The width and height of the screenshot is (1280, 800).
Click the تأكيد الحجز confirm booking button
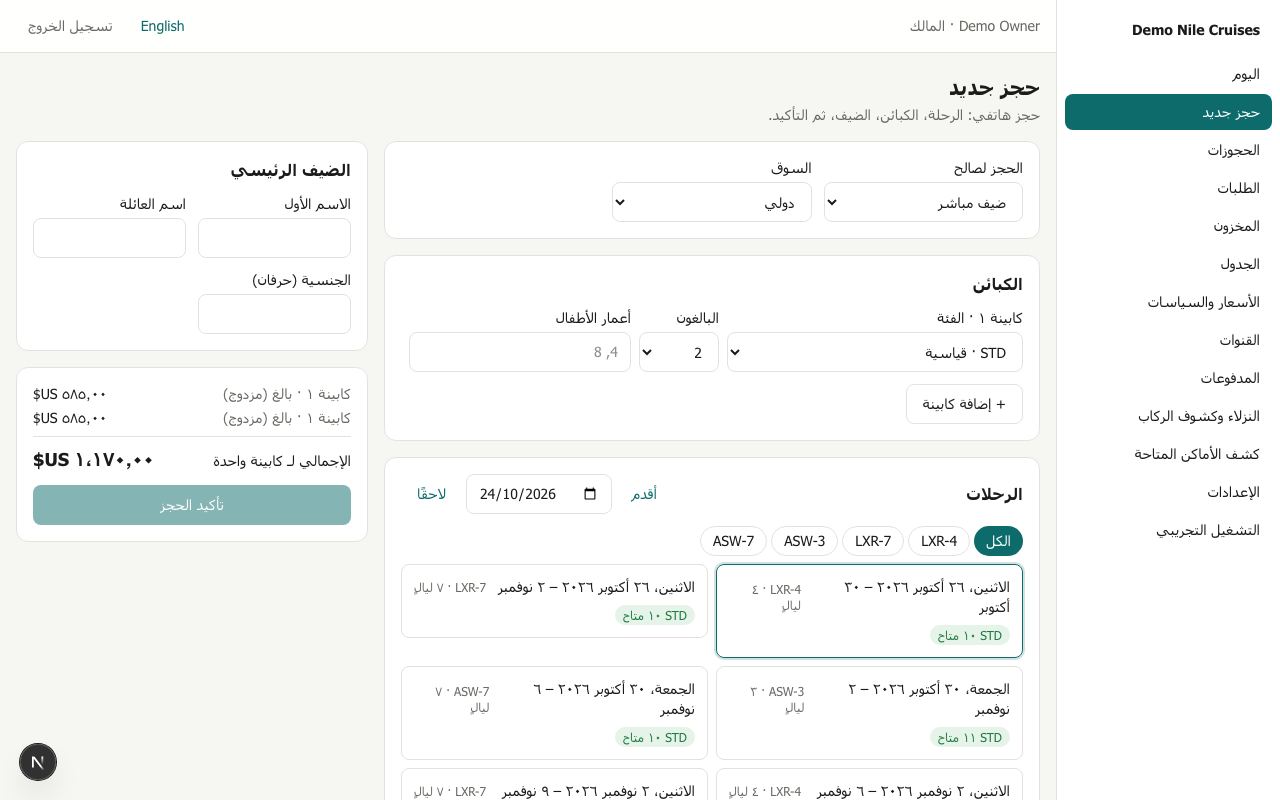(192, 505)
